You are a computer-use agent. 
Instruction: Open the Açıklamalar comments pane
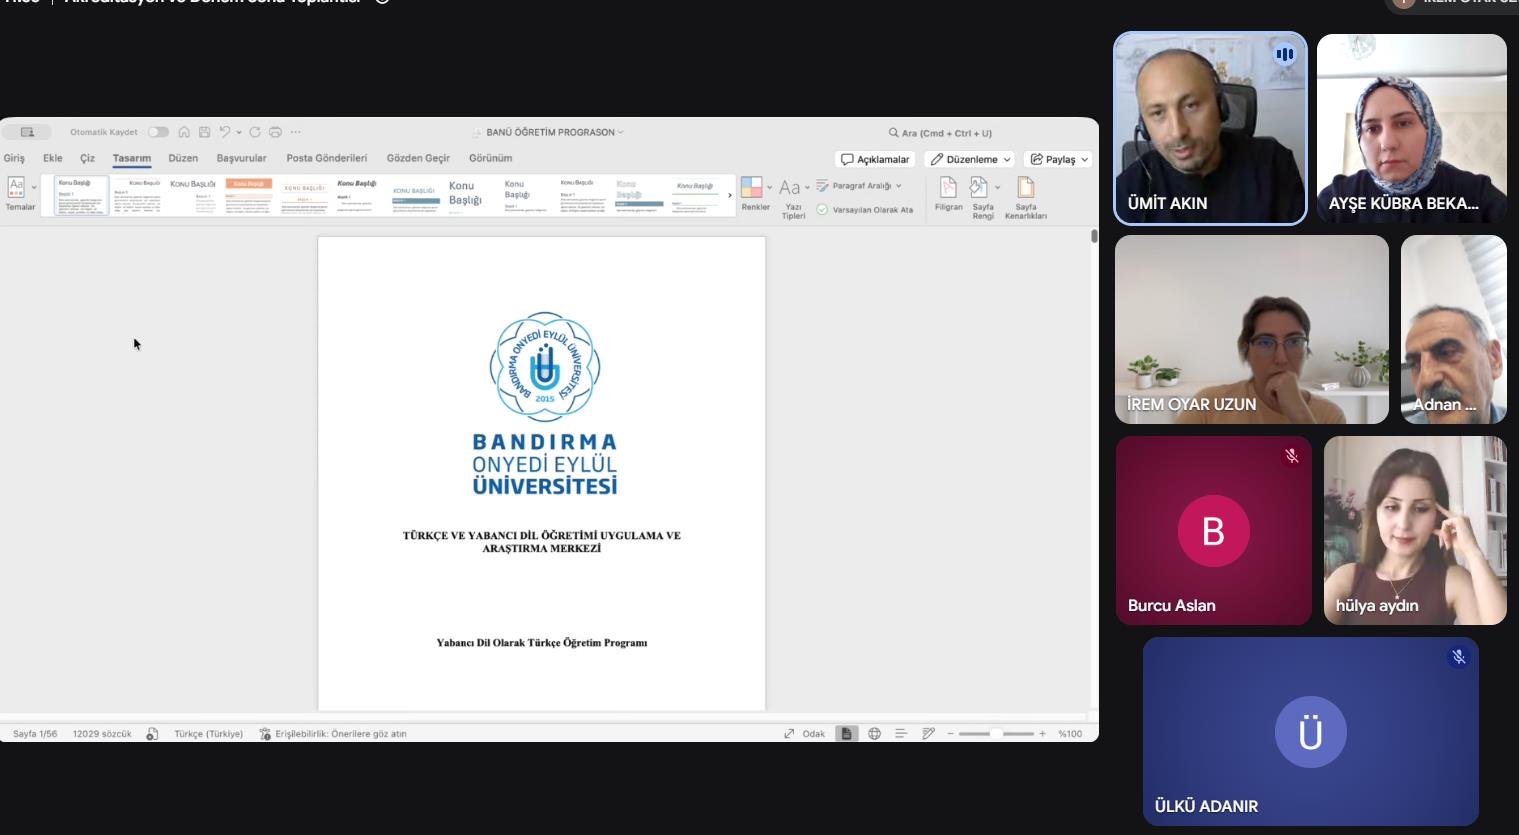coord(875,159)
